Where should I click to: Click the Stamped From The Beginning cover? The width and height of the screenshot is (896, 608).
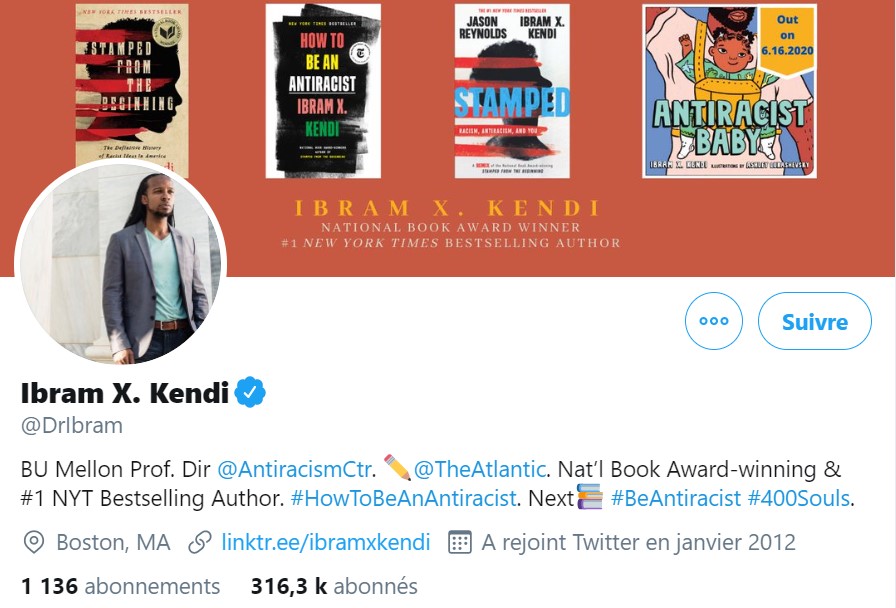pyautogui.click(x=132, y=86)
